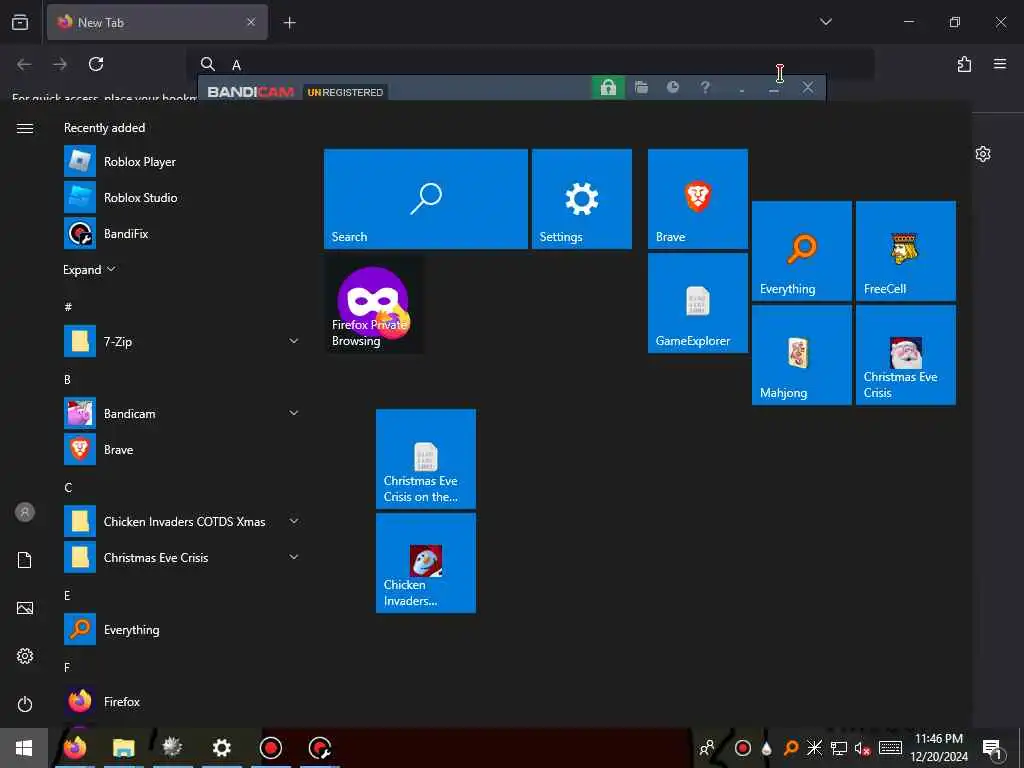Open the notification center icon

(x=993, y=748)
